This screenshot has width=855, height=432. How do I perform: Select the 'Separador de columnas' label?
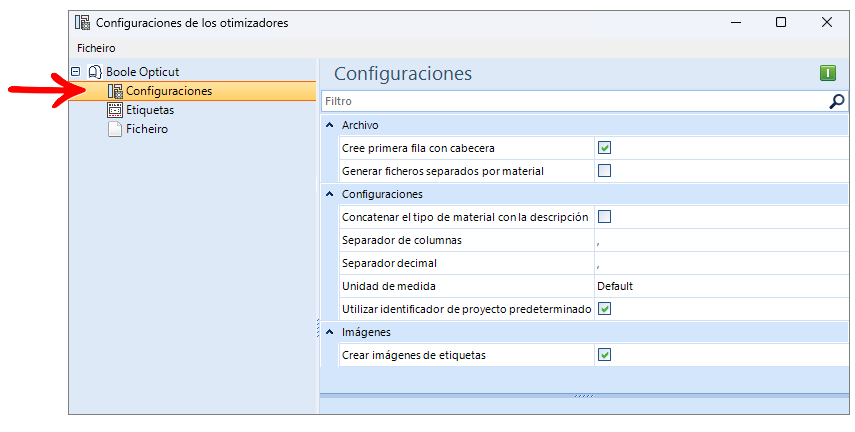click(402, 240)
